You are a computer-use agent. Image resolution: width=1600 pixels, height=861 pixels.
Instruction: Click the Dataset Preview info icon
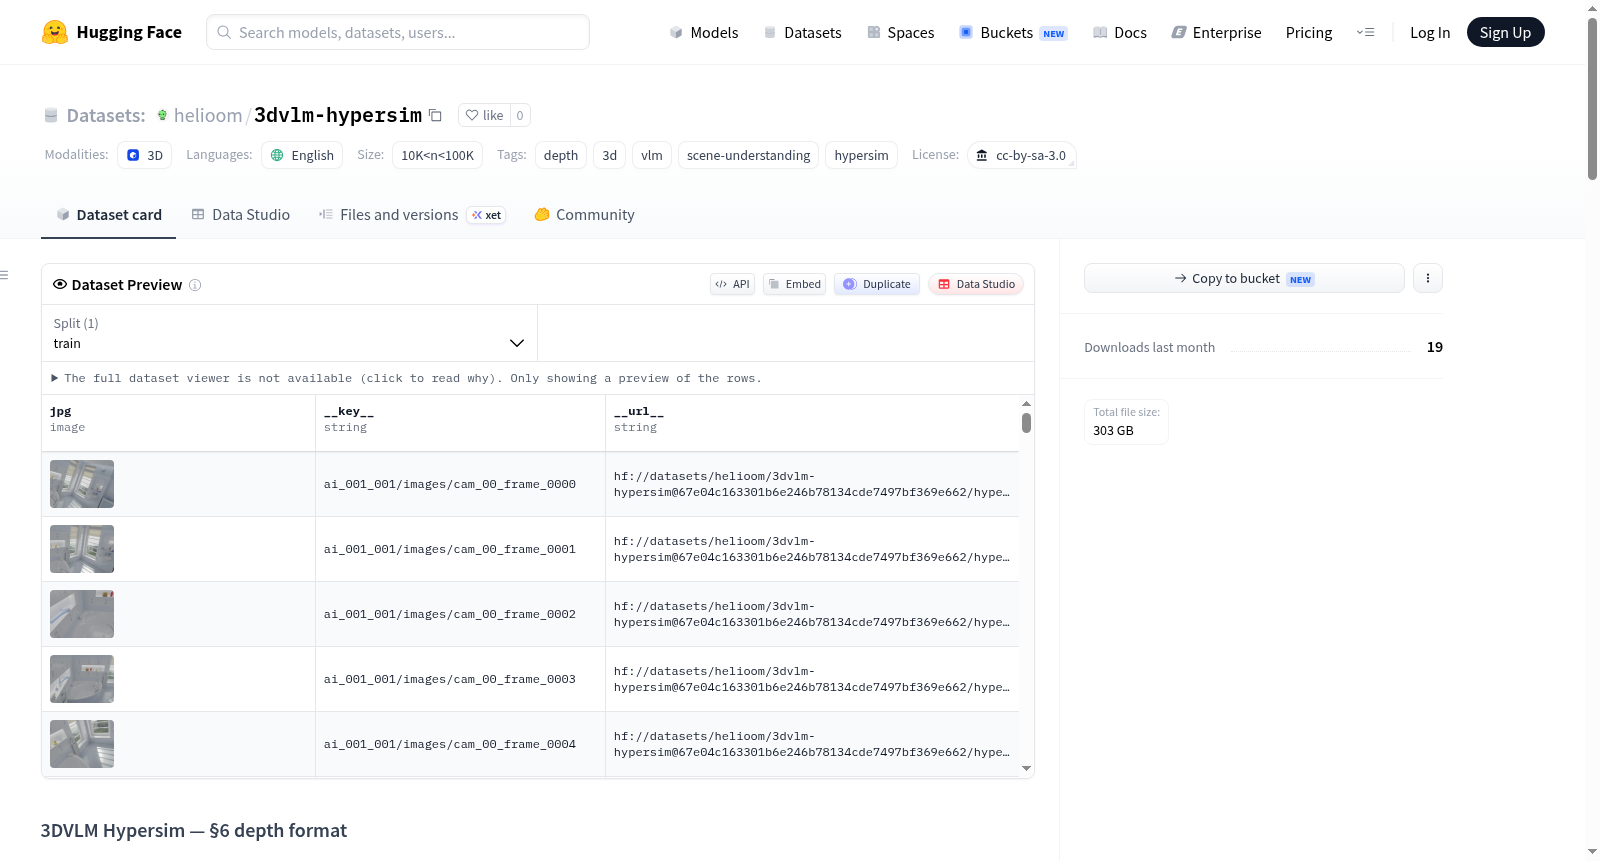pos(195,285)
